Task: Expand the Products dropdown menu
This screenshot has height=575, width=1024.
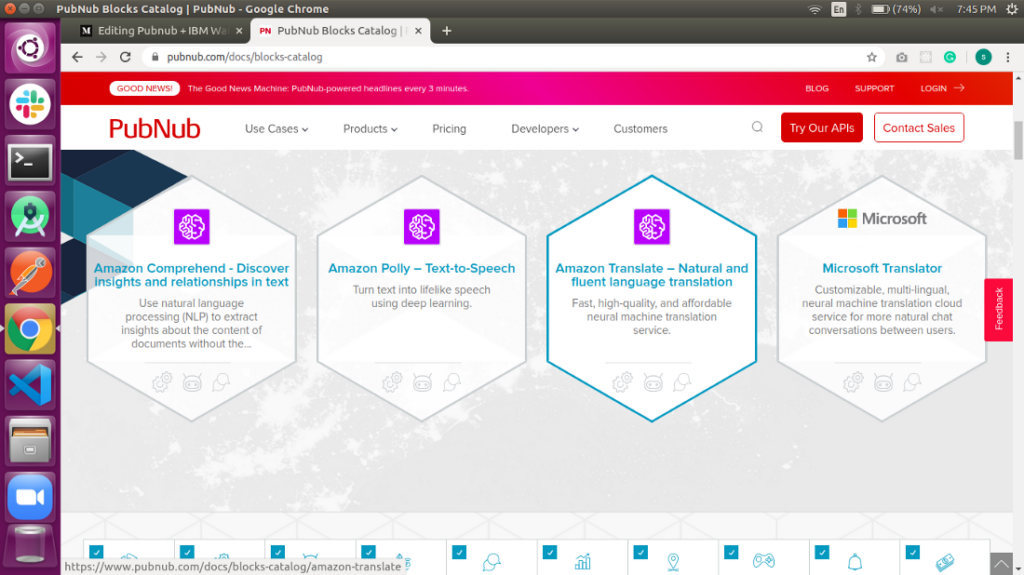Action: tap(370, 129)
